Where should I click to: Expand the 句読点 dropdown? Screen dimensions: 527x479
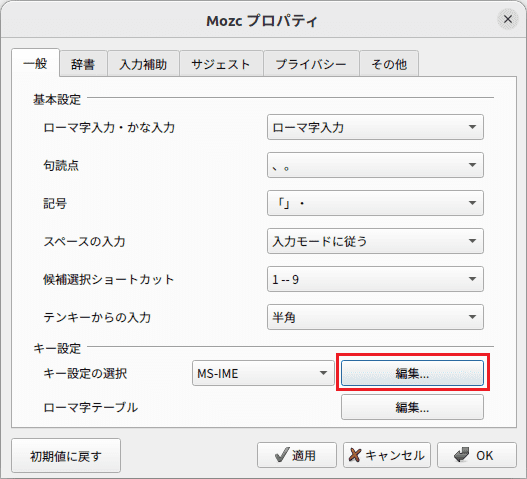pos(375,165)
